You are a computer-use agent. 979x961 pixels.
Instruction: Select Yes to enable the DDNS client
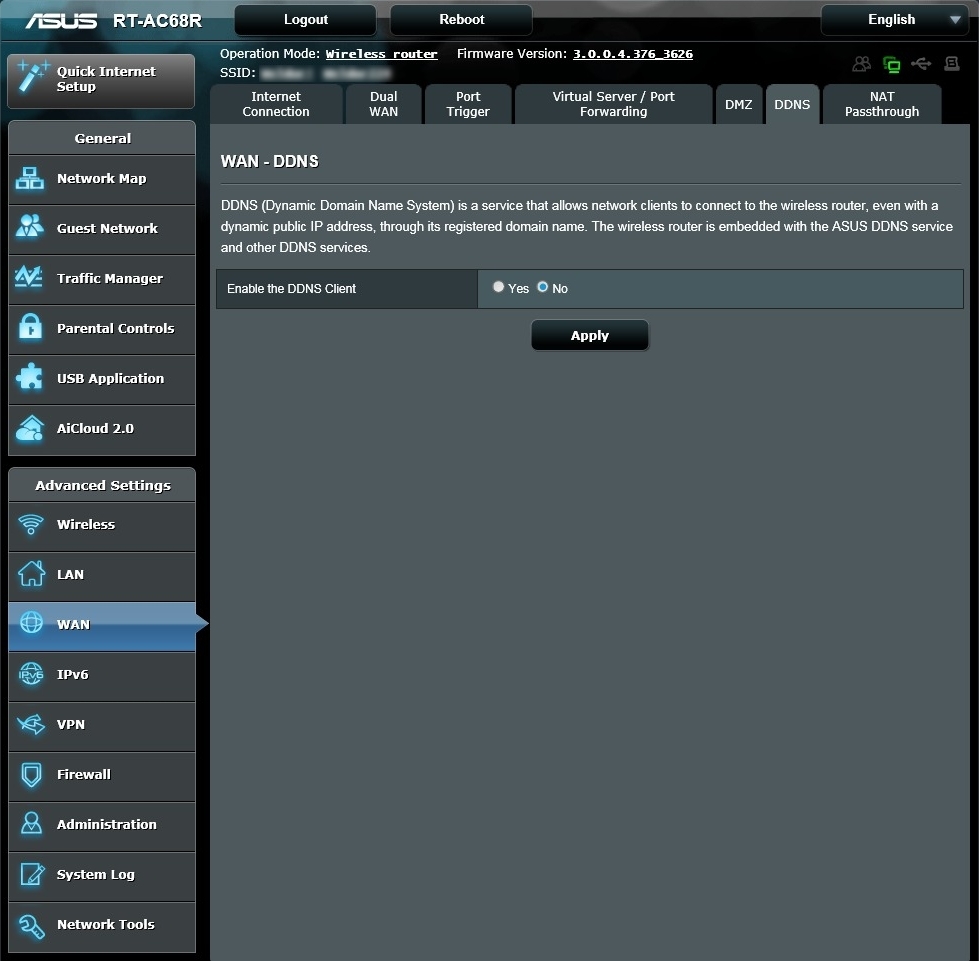click(x=498, y=288)
